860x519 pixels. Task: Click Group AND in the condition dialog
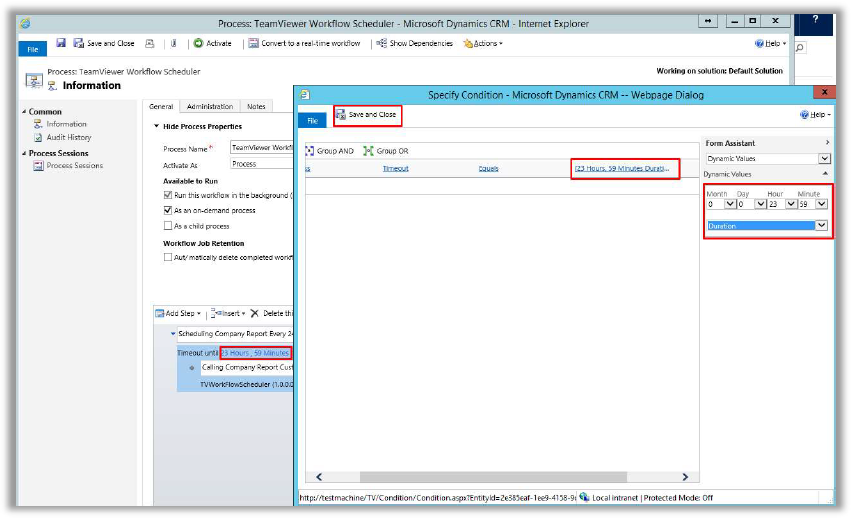click(329, 151)
